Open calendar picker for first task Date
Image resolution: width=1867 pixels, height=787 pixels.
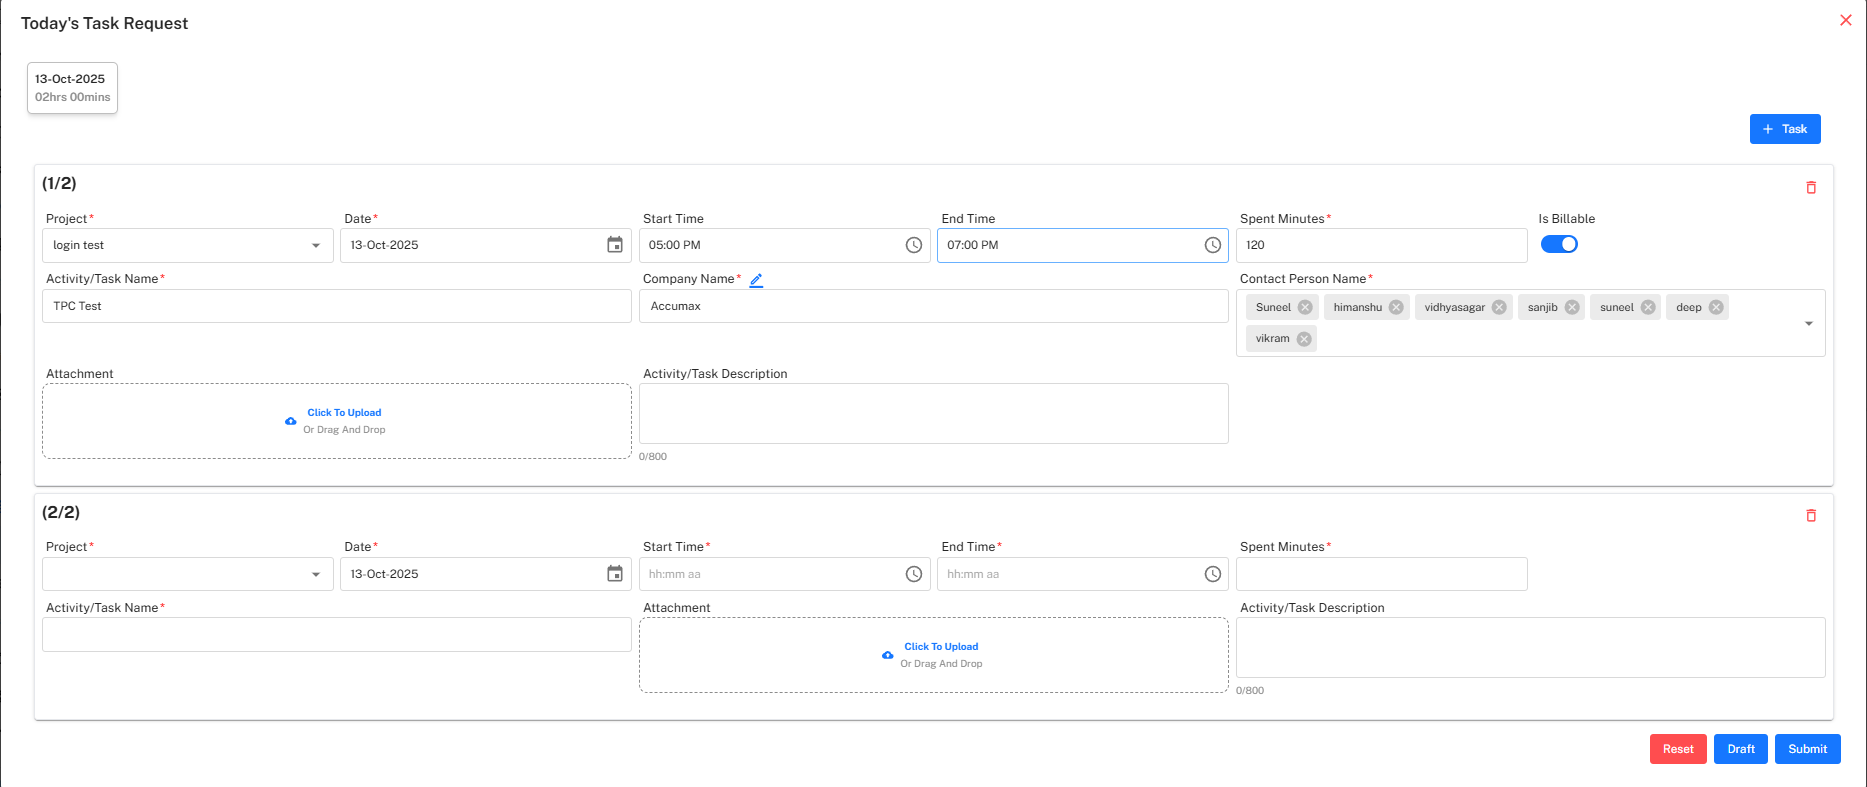point(615,245)
